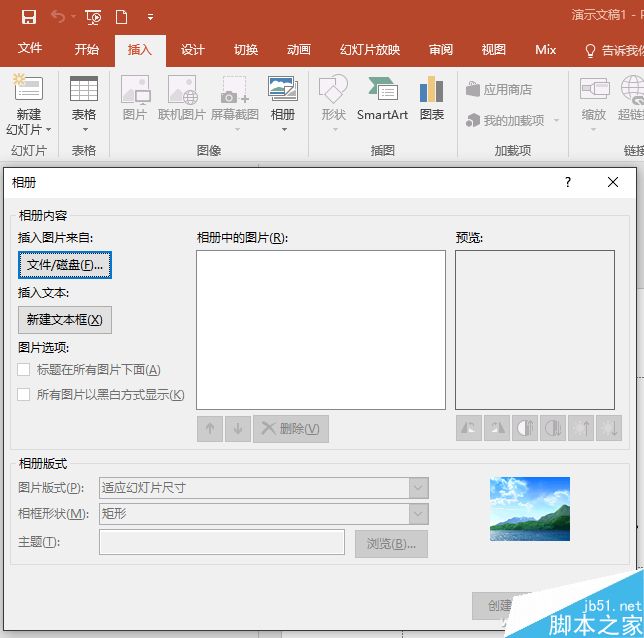
Task: Click the 文件/磁盘(F)... button
Action: coord(65,265)
